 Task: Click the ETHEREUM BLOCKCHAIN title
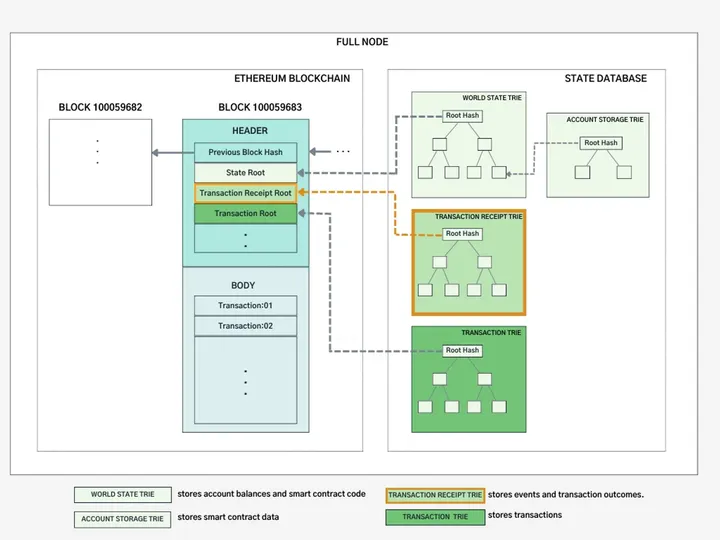point(292,78)
